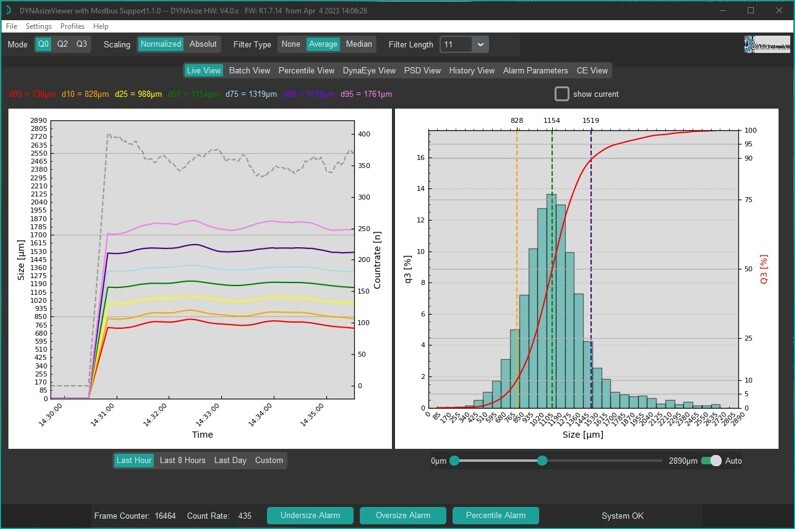Toggle the d05 = 730µm percentile label
The width and height of the screenshot is (795, 529).
(x=32, y=94)
